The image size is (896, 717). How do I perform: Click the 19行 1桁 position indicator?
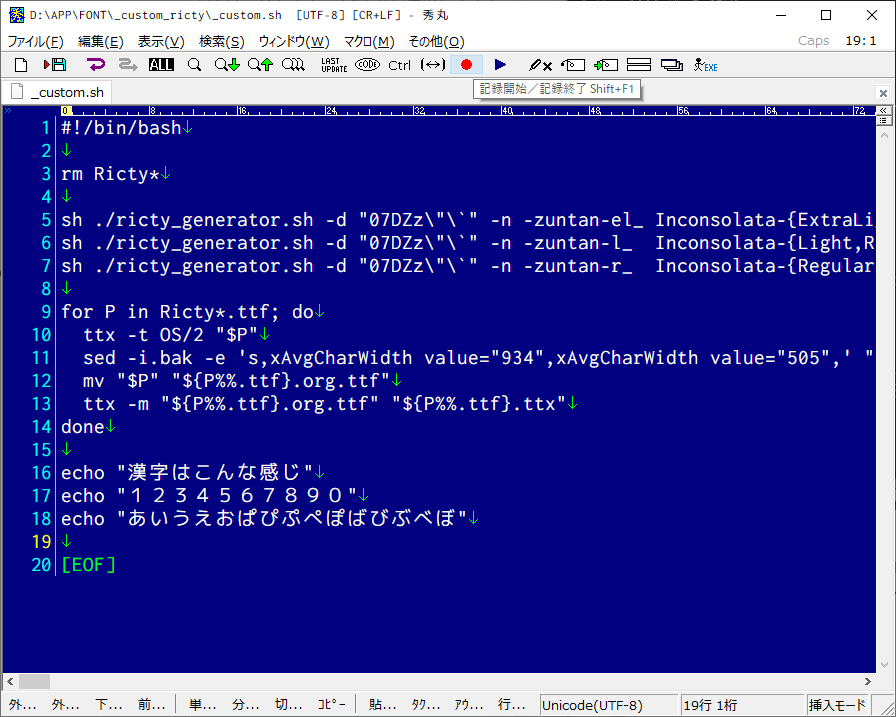742,705
